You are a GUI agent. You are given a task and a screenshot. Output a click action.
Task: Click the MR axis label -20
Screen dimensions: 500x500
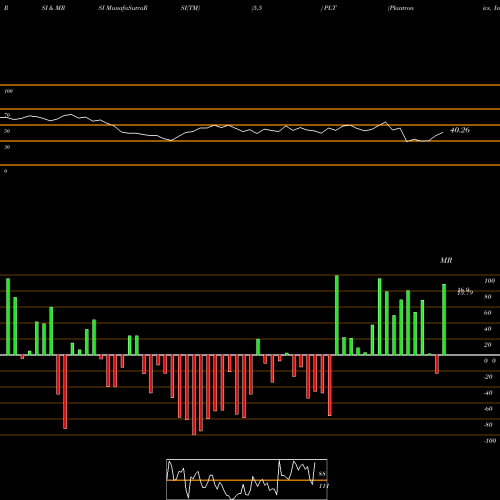coord(488,377)
